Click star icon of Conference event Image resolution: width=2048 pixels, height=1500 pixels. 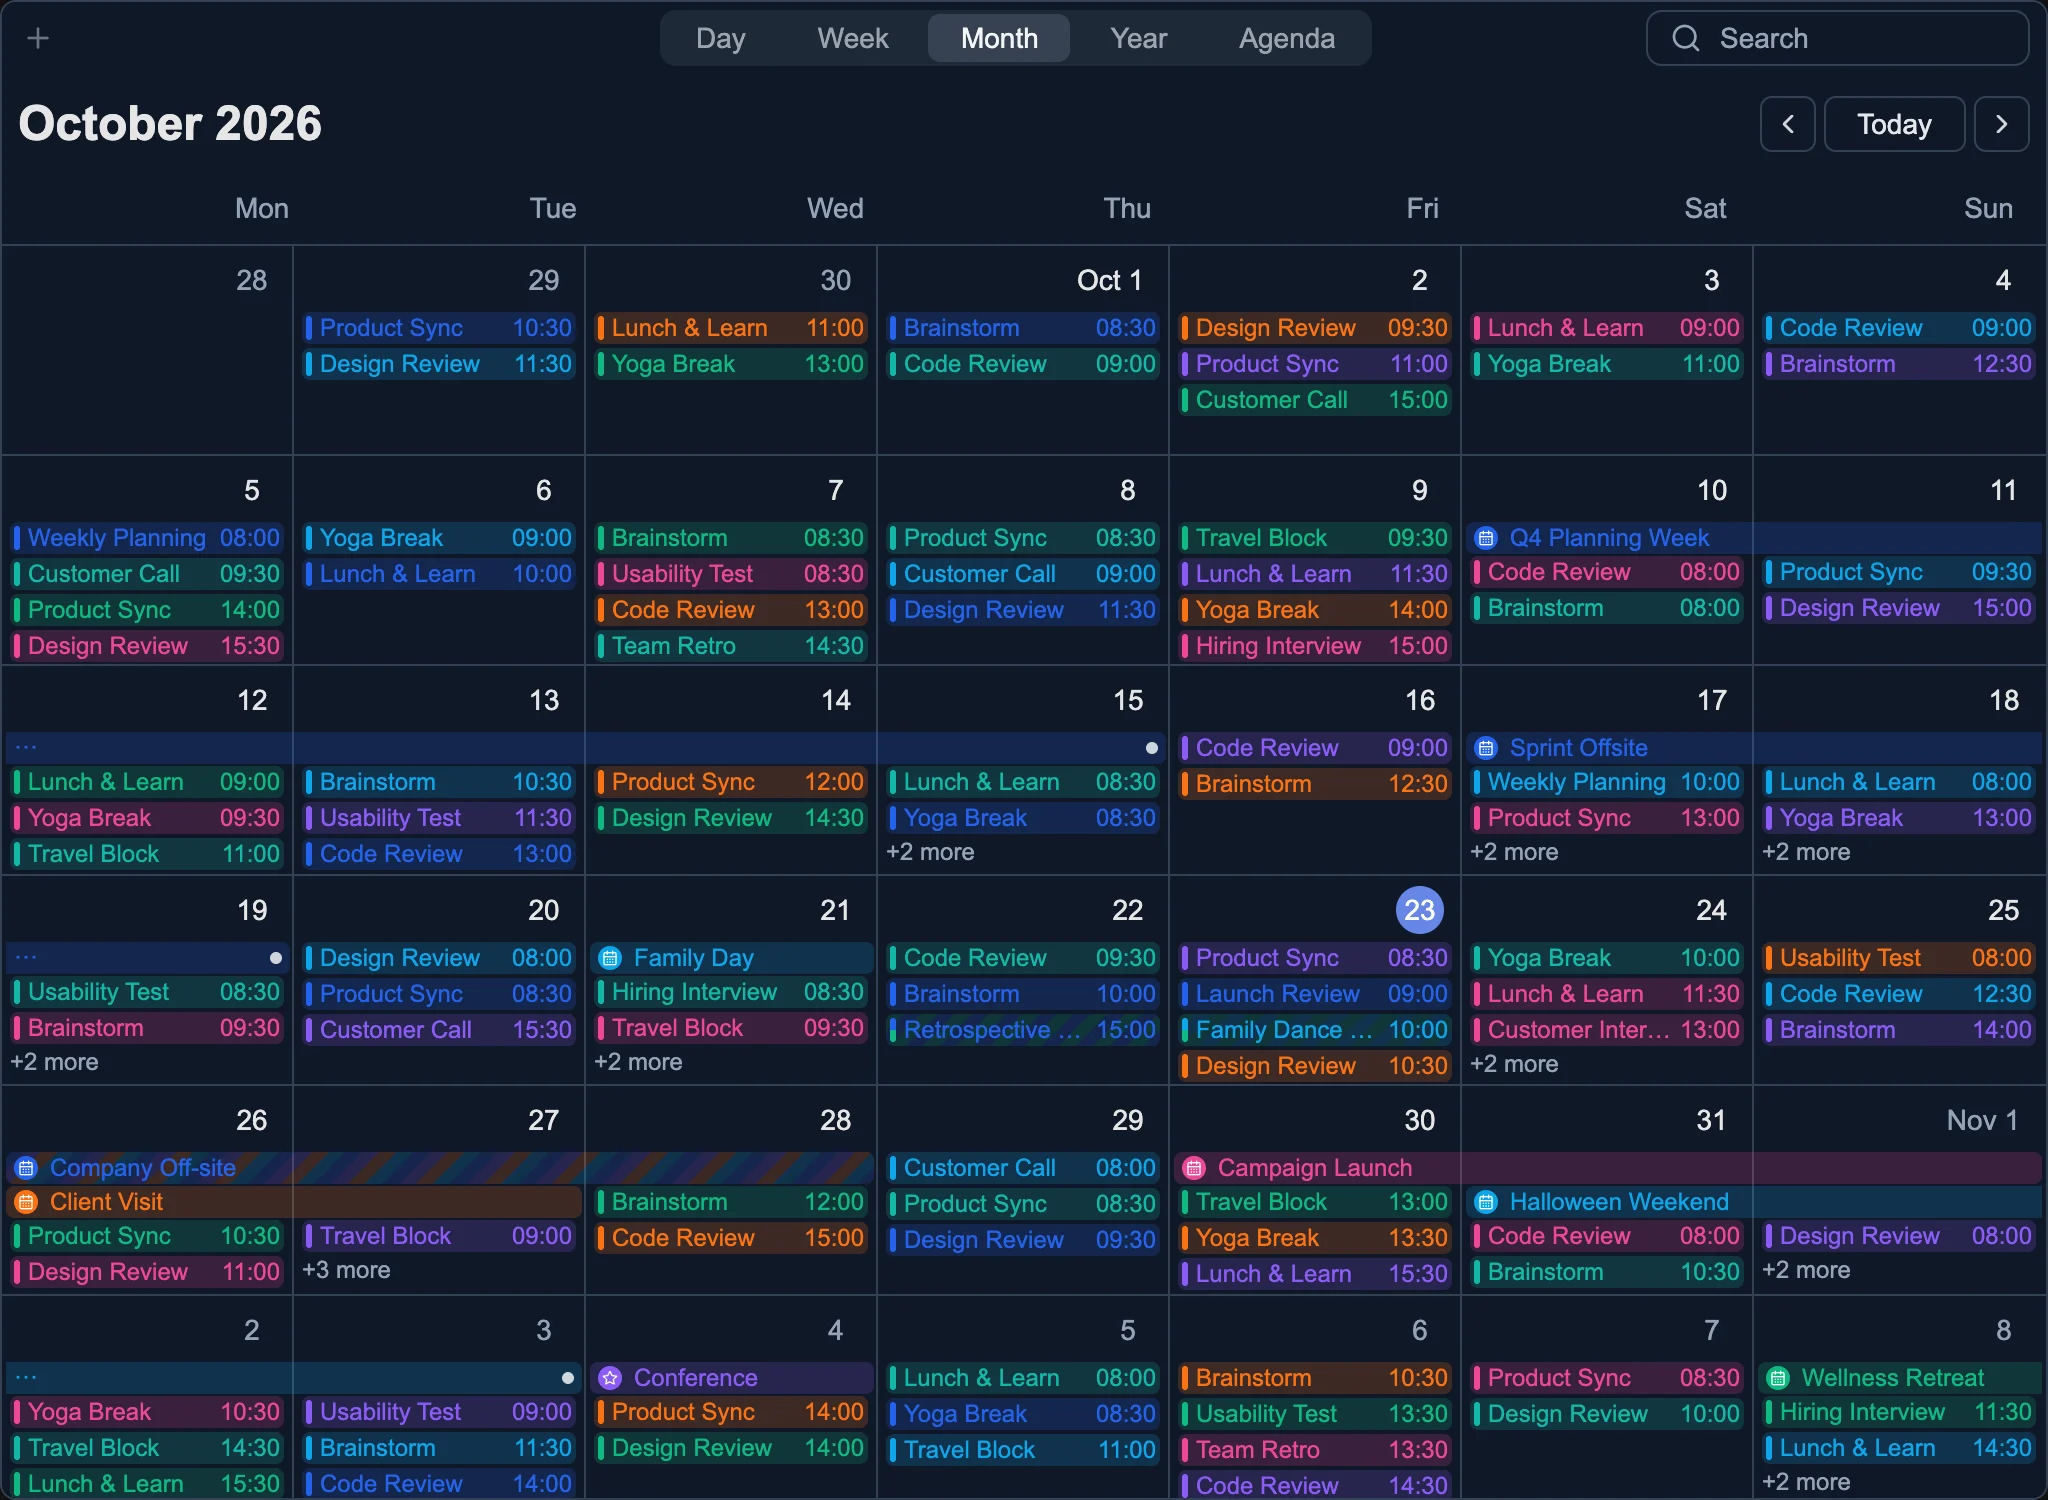tap(610, 1378)
